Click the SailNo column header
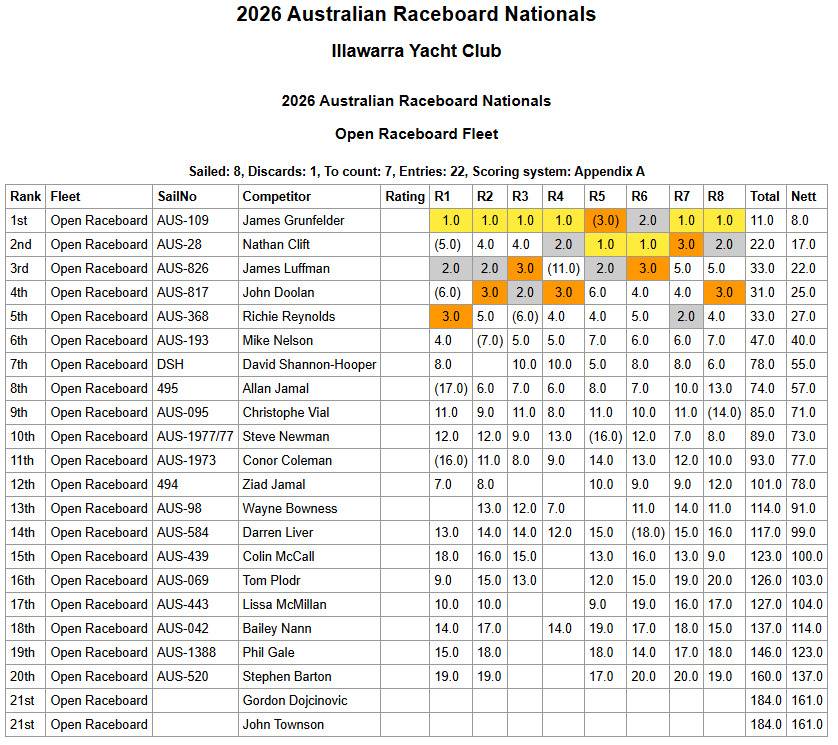This screenshot has width=838, height=745. click(176, 197)
